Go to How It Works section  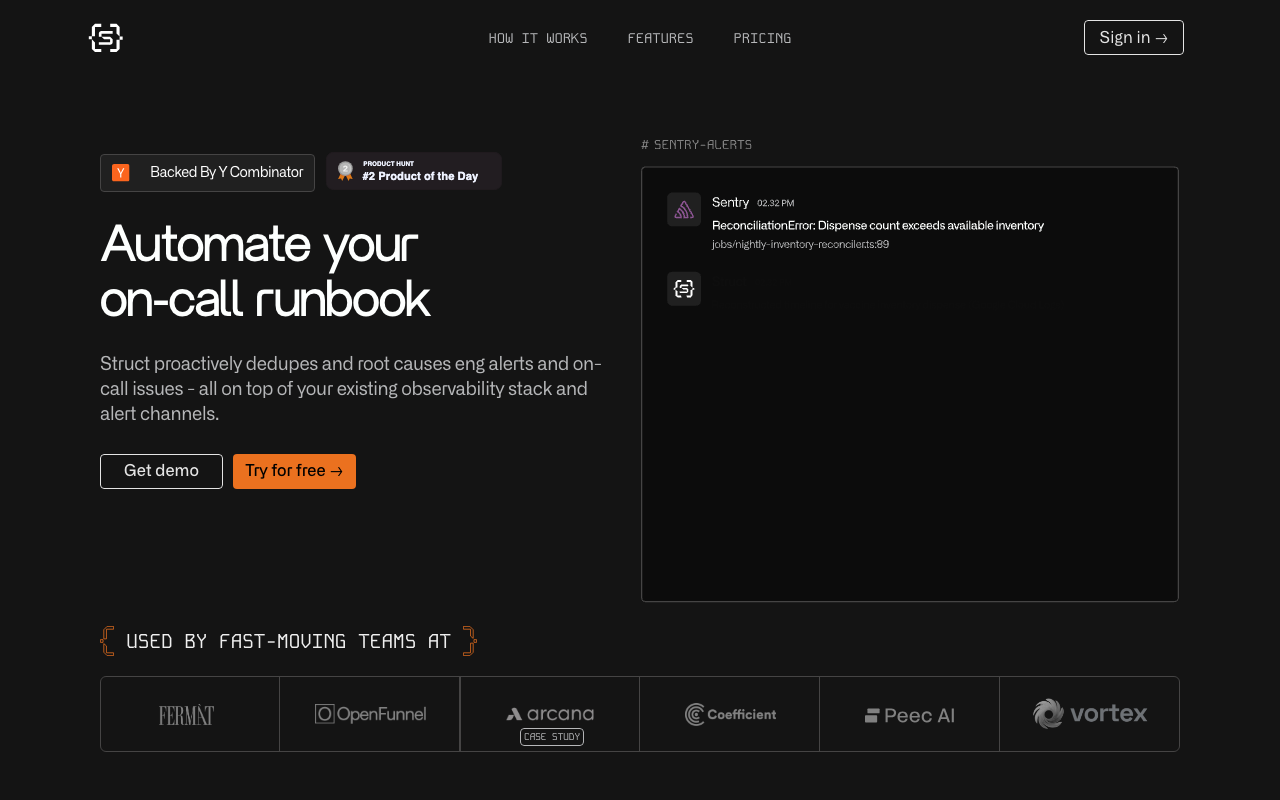click(x=538, y=38)
